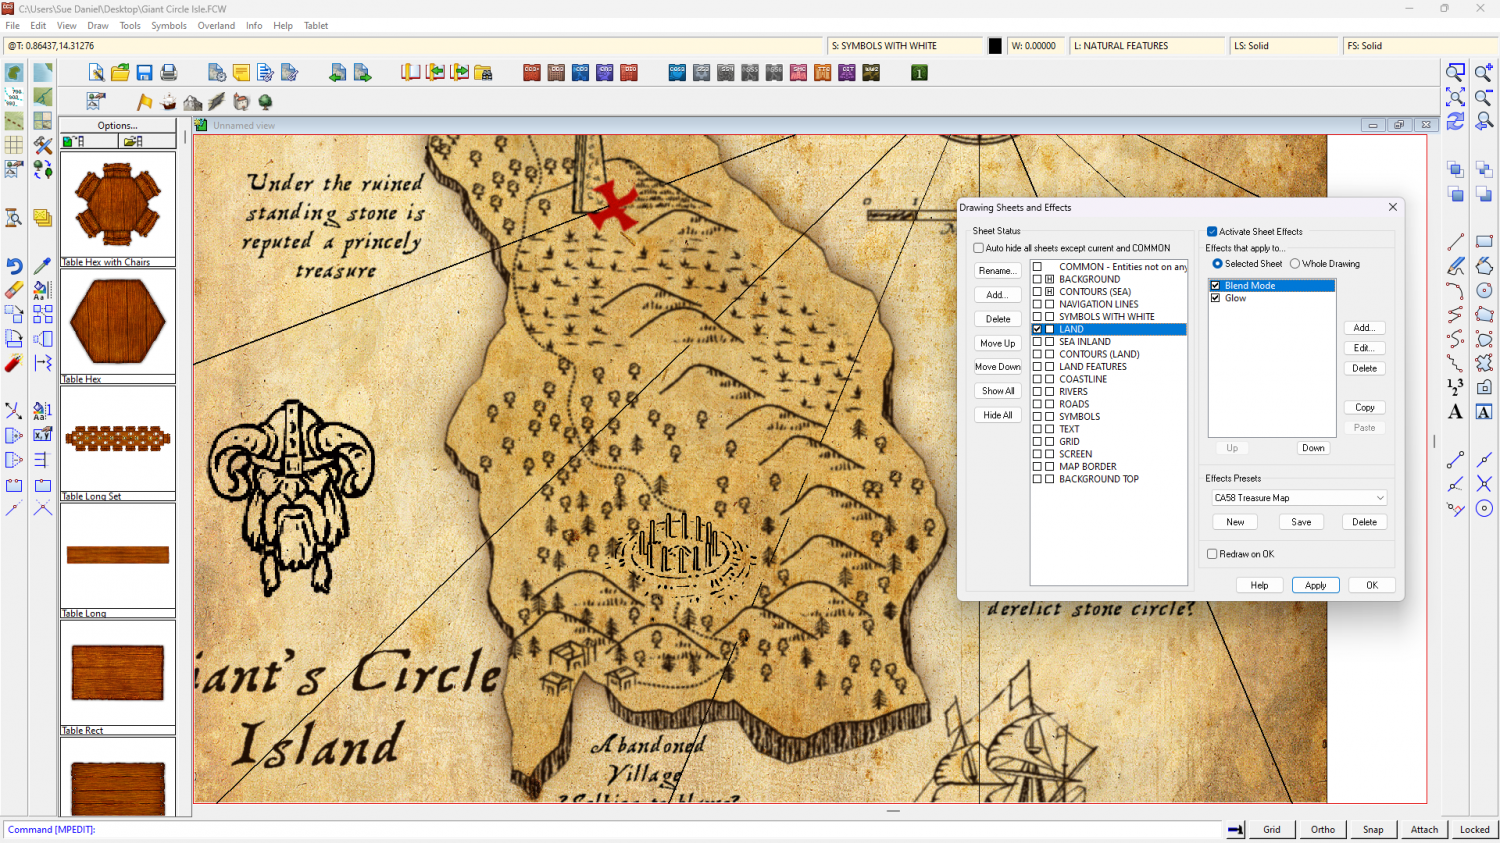The height and width of the screenshot is (843, 1500).
Task: Select the 'Selected Sheet' radio button
Action: pyautogui.click(x=1217, y=264)
